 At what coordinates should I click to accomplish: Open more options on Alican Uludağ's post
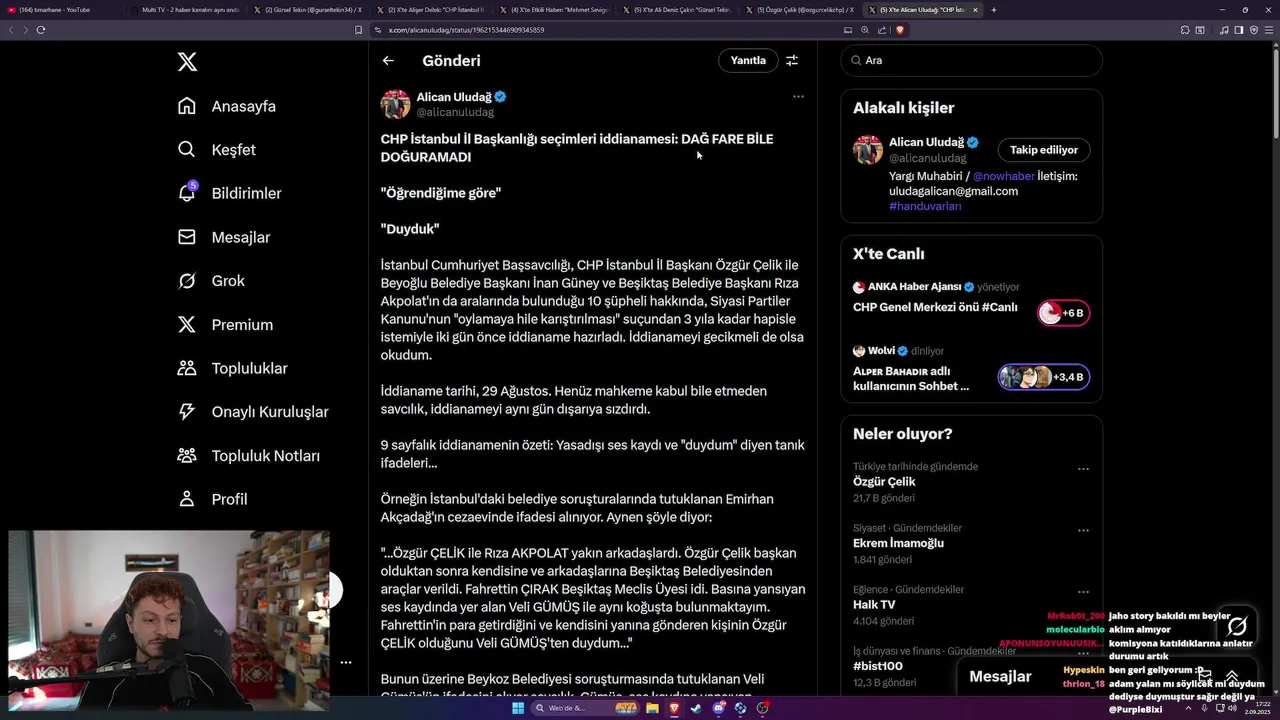[798, 97]
